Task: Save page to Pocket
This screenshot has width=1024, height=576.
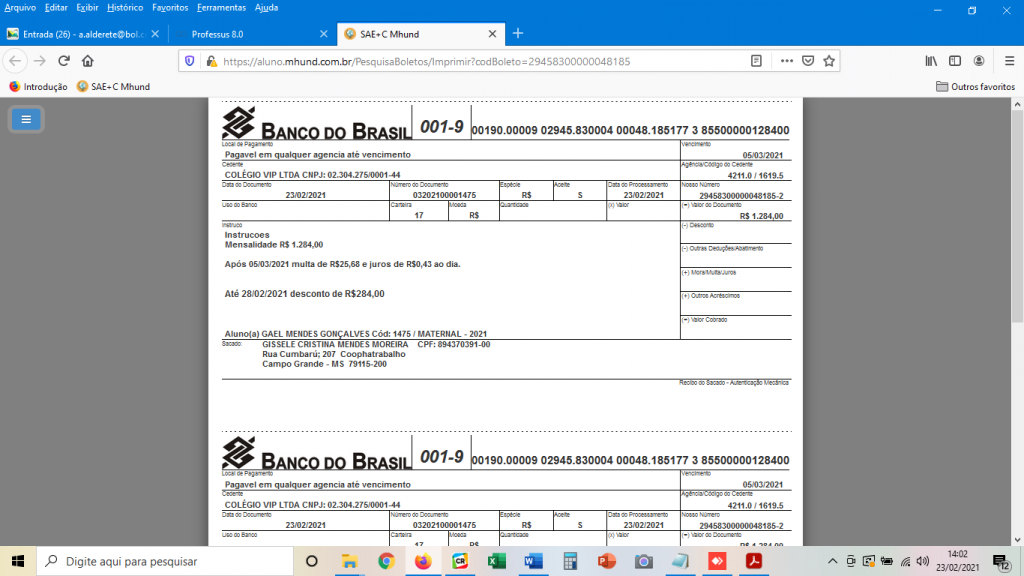Action: 808,61
